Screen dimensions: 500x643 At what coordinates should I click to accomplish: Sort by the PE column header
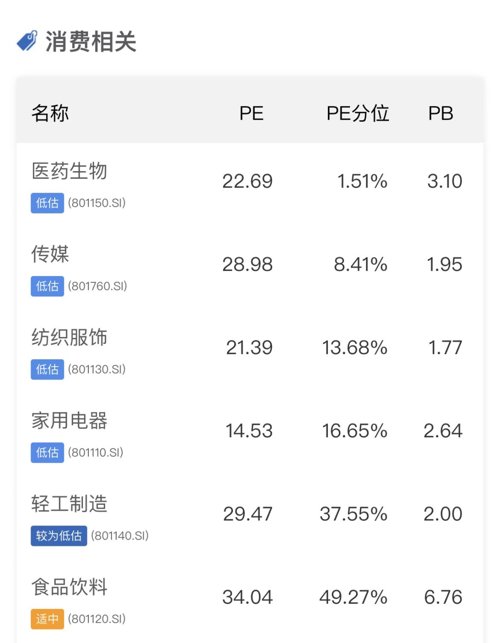(x=251, y=113)
